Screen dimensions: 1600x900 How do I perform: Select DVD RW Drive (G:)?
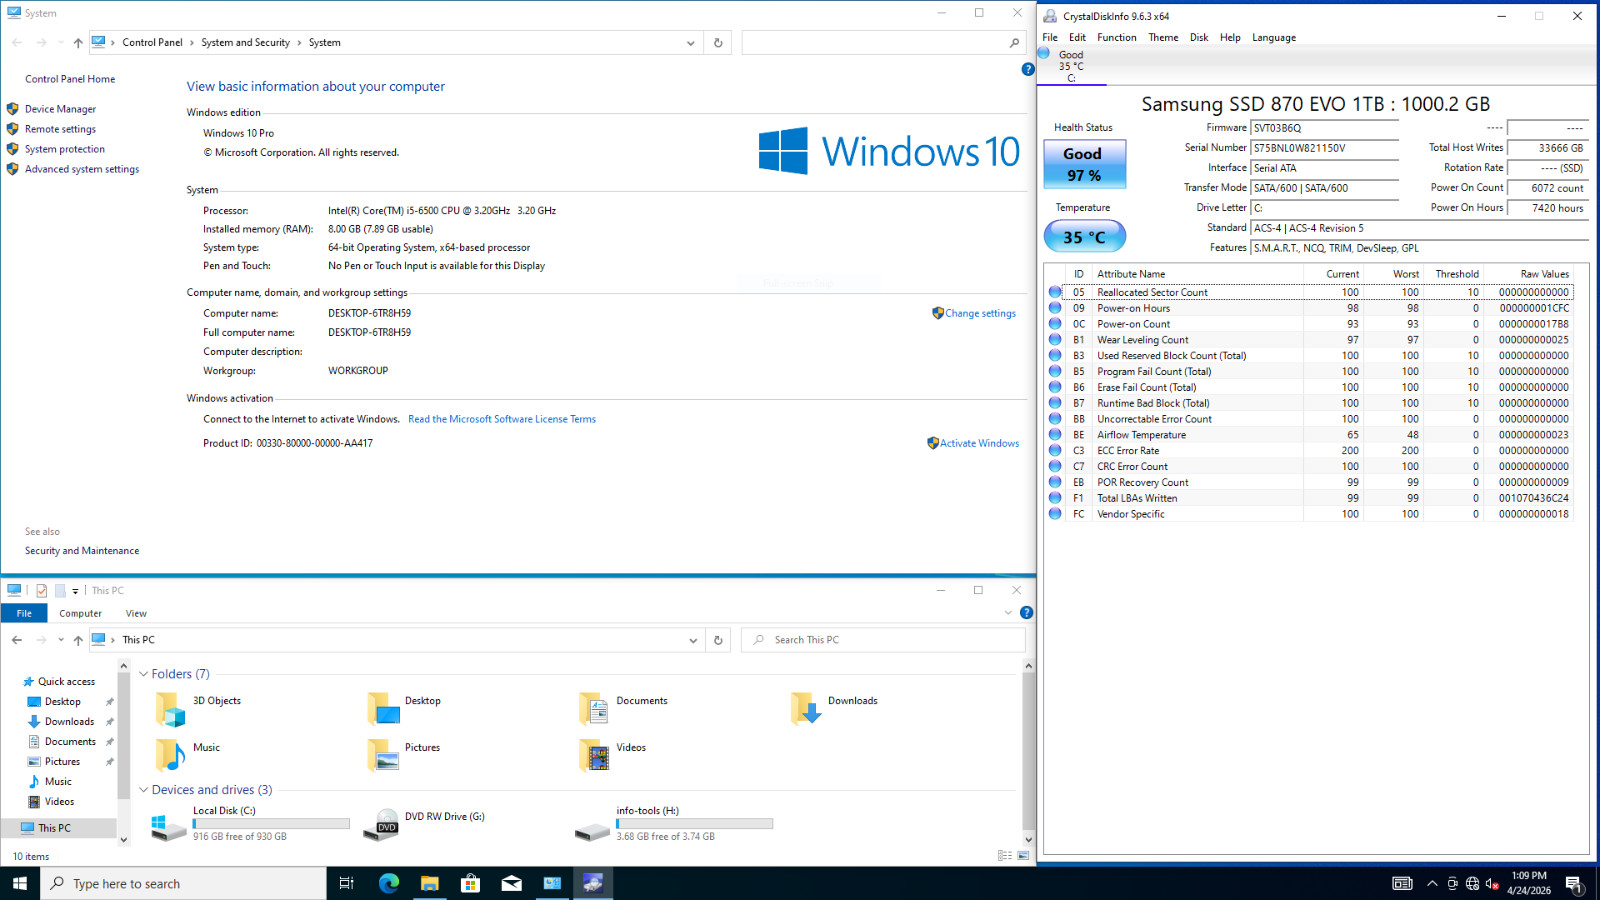pos(424,824)
